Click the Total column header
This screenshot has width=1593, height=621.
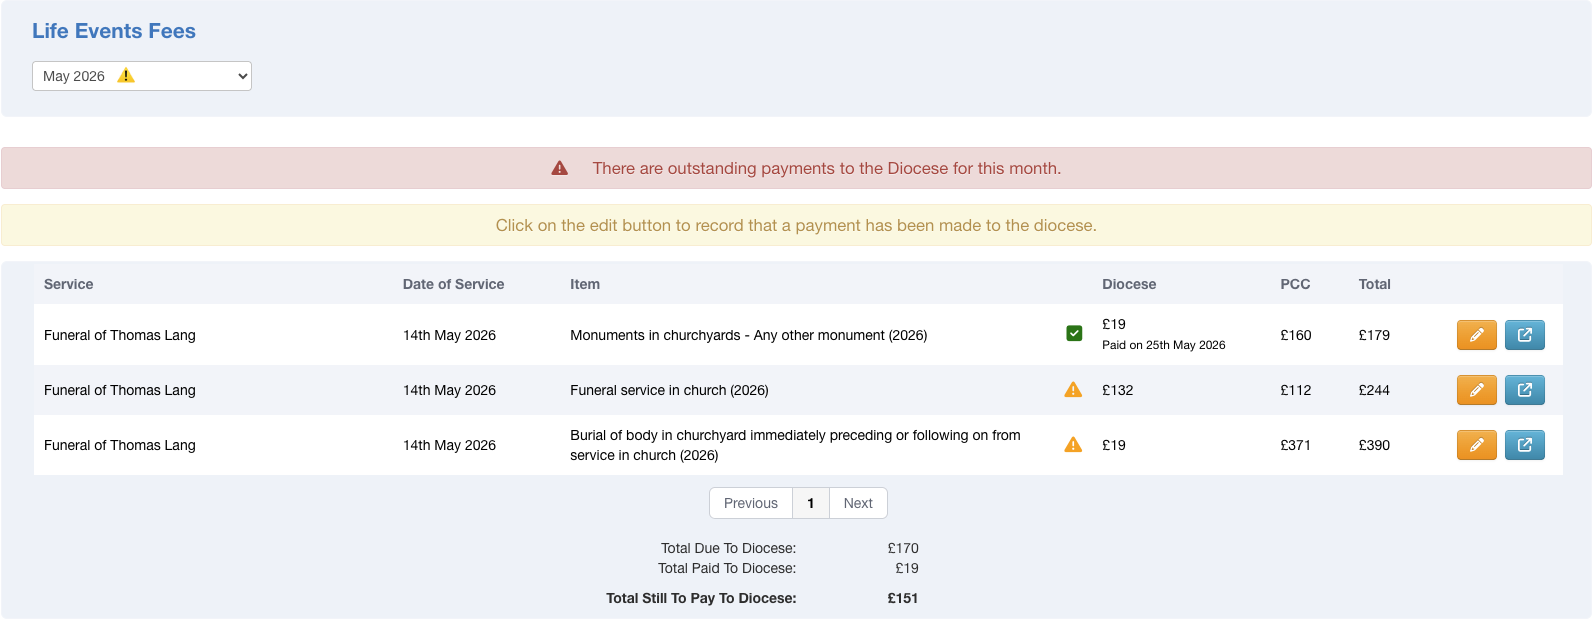point(1374,284)
